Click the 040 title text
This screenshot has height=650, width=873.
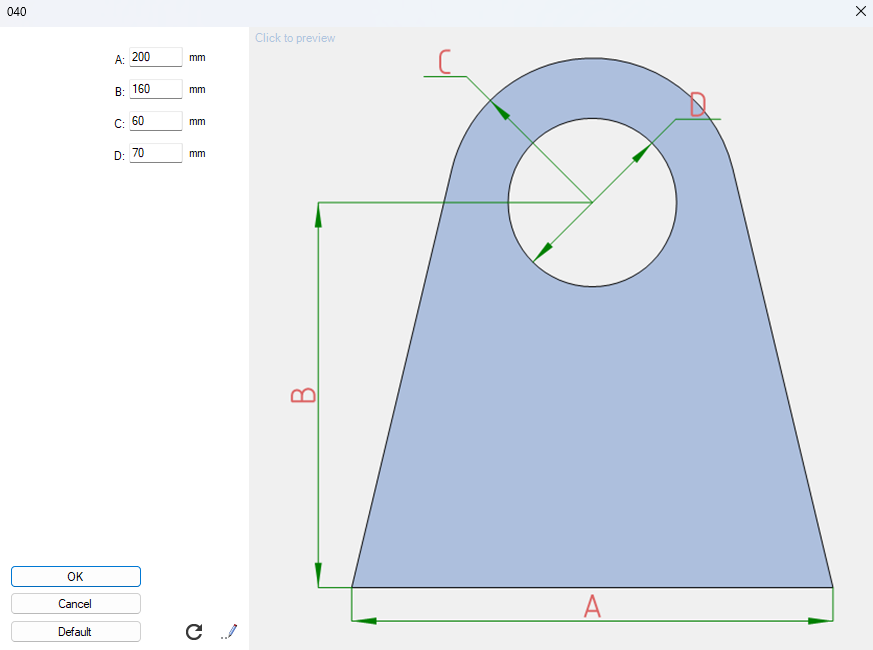tap(17, 11)
